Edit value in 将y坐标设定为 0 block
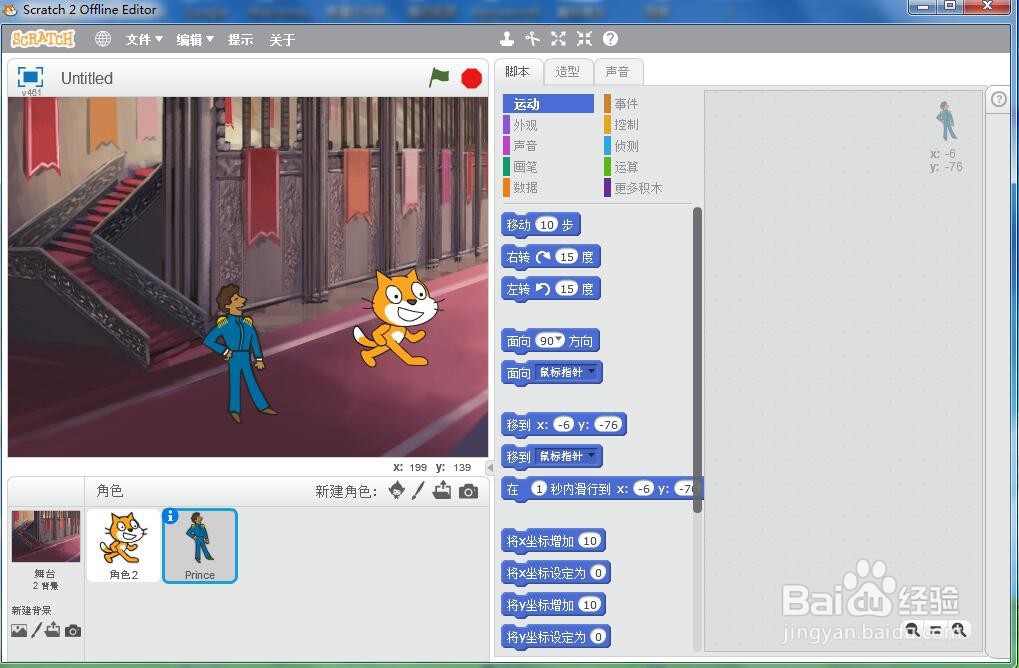This screenshot has height=668, width=1019. 599,637
